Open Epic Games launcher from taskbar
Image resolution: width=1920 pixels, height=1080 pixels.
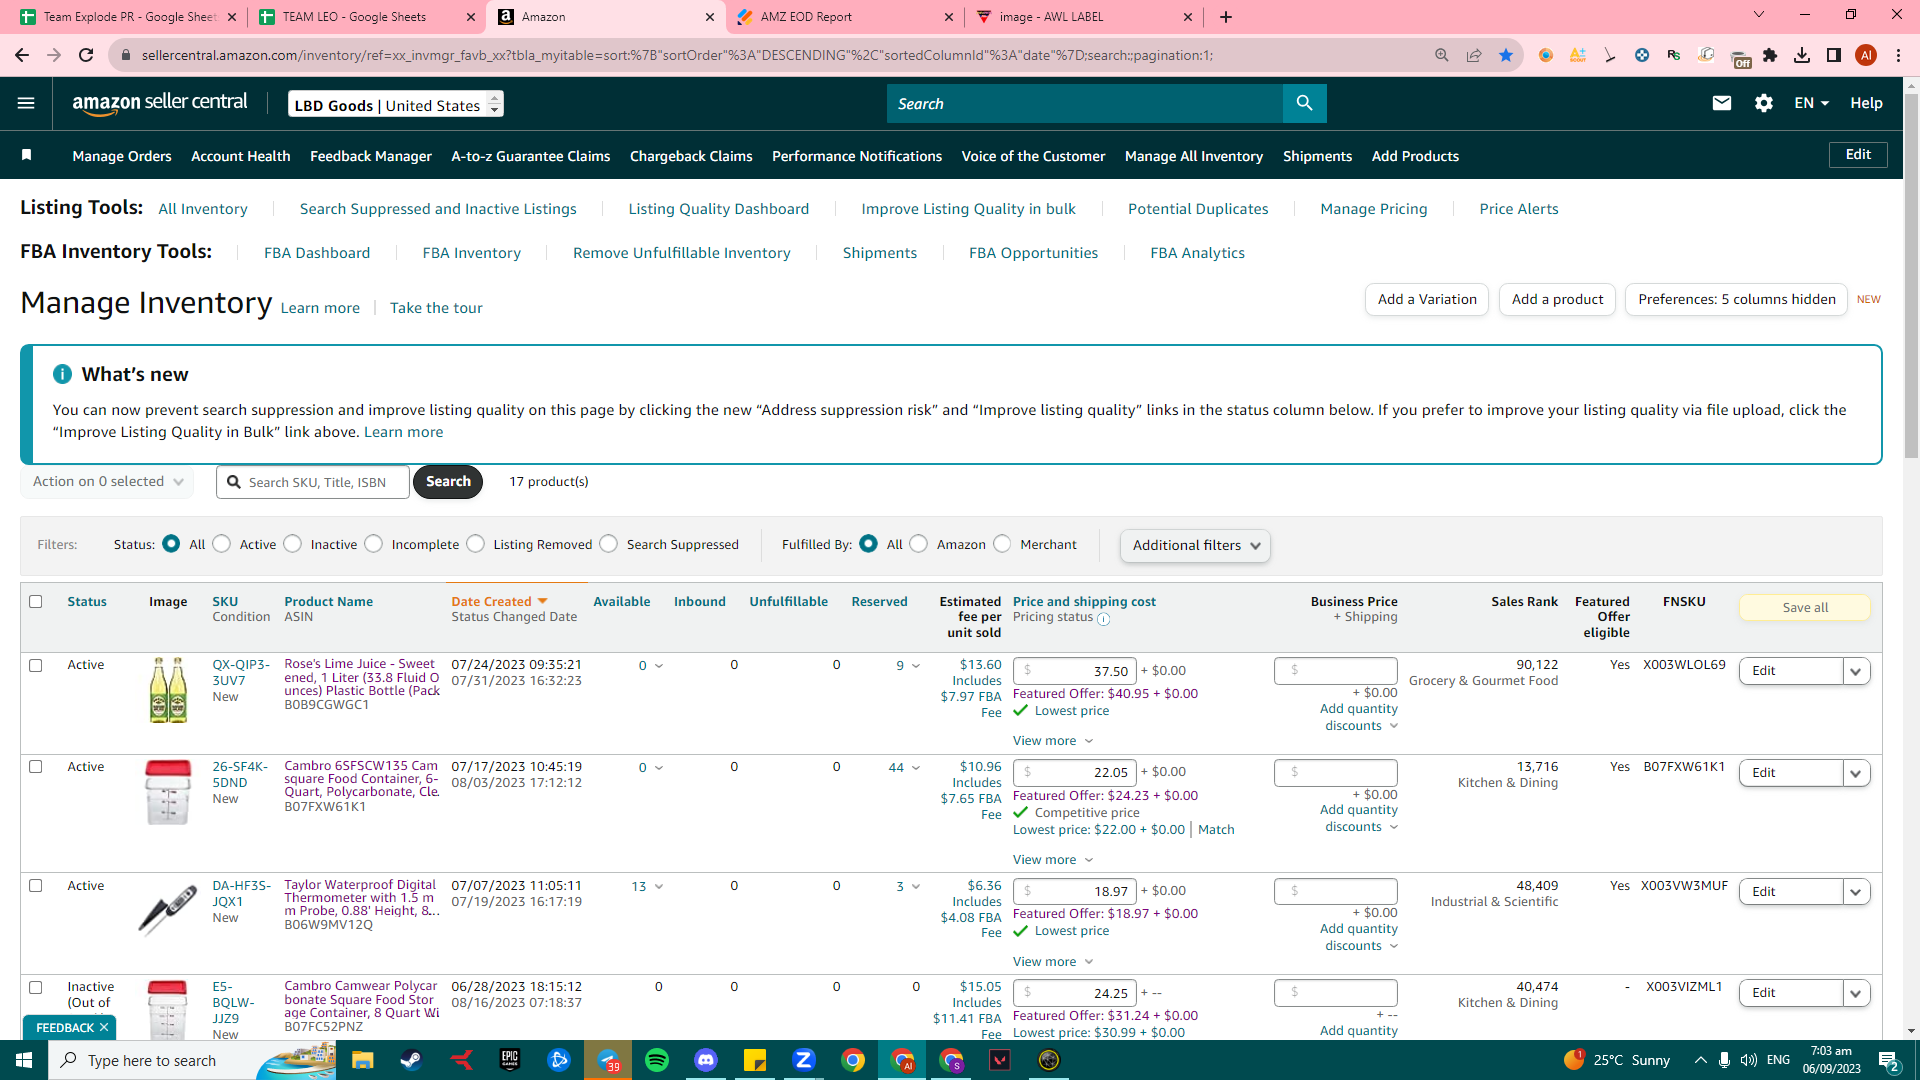510,1060
